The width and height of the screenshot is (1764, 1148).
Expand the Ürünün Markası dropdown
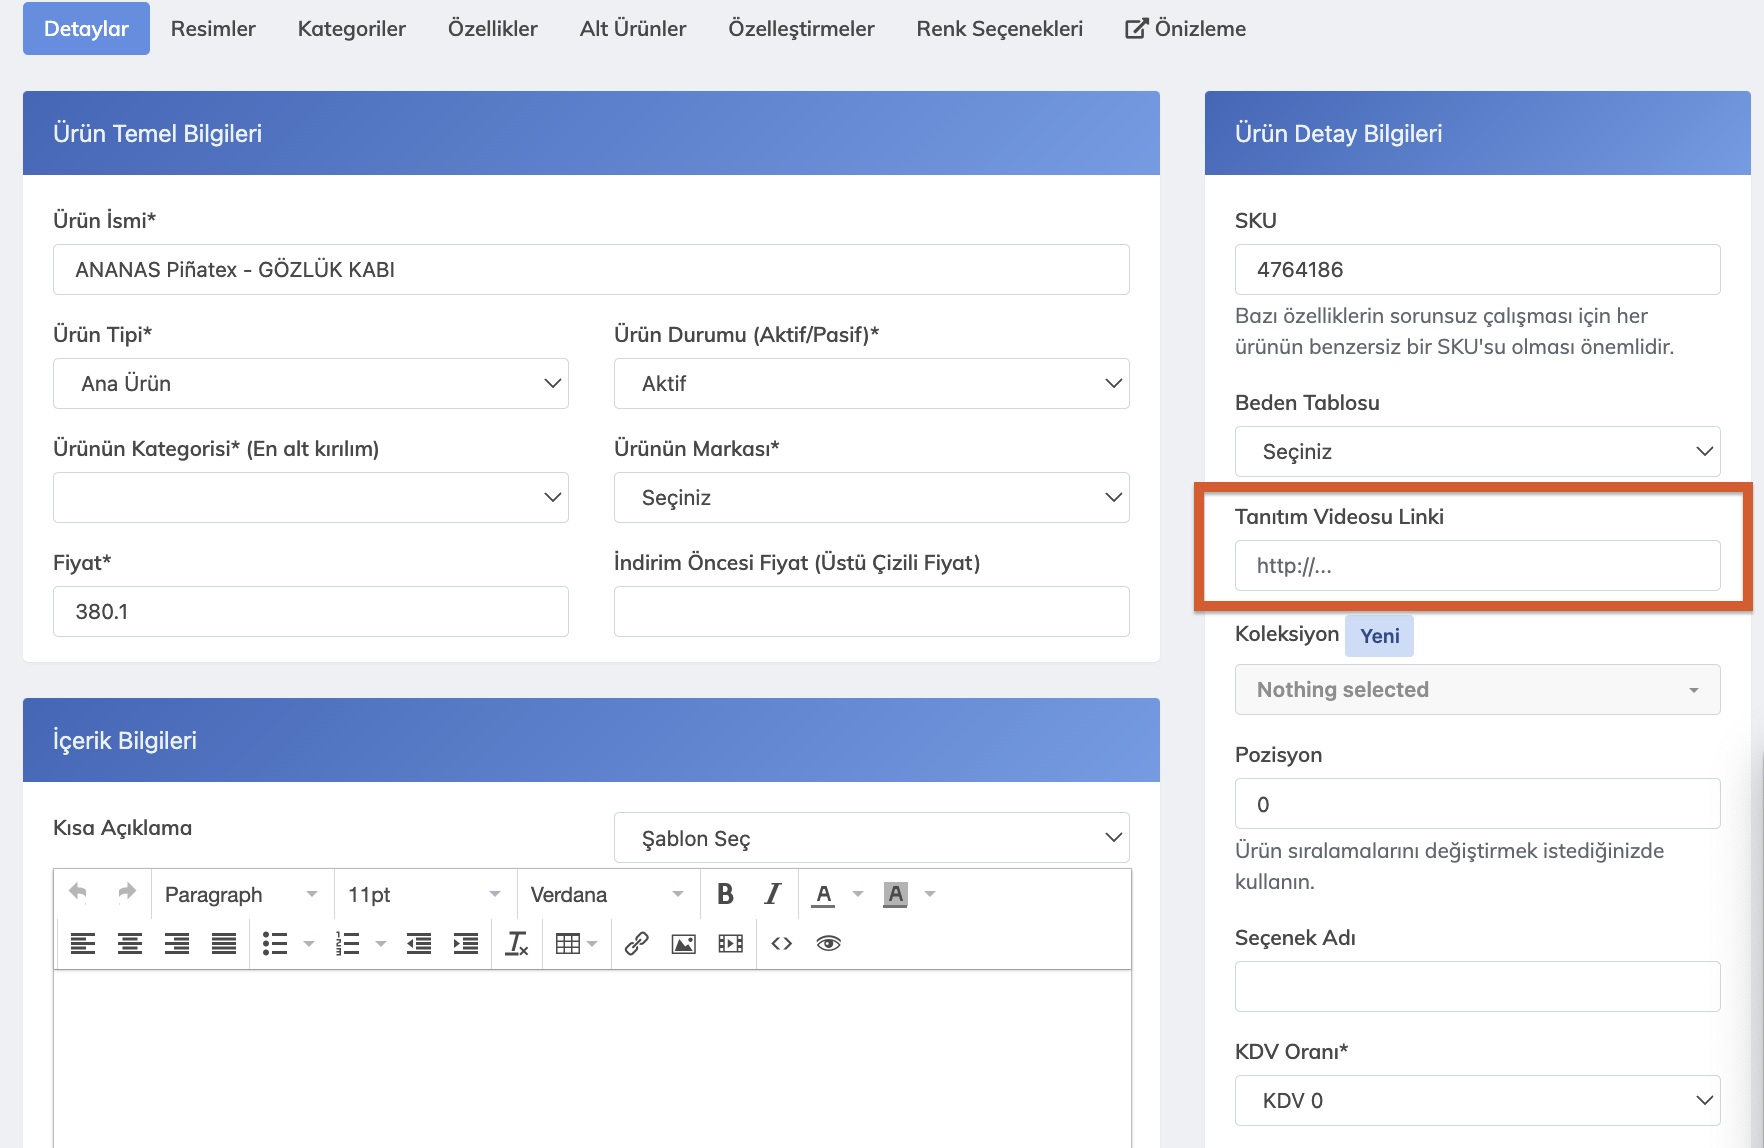pyautogui.click(x=871, y=498)
